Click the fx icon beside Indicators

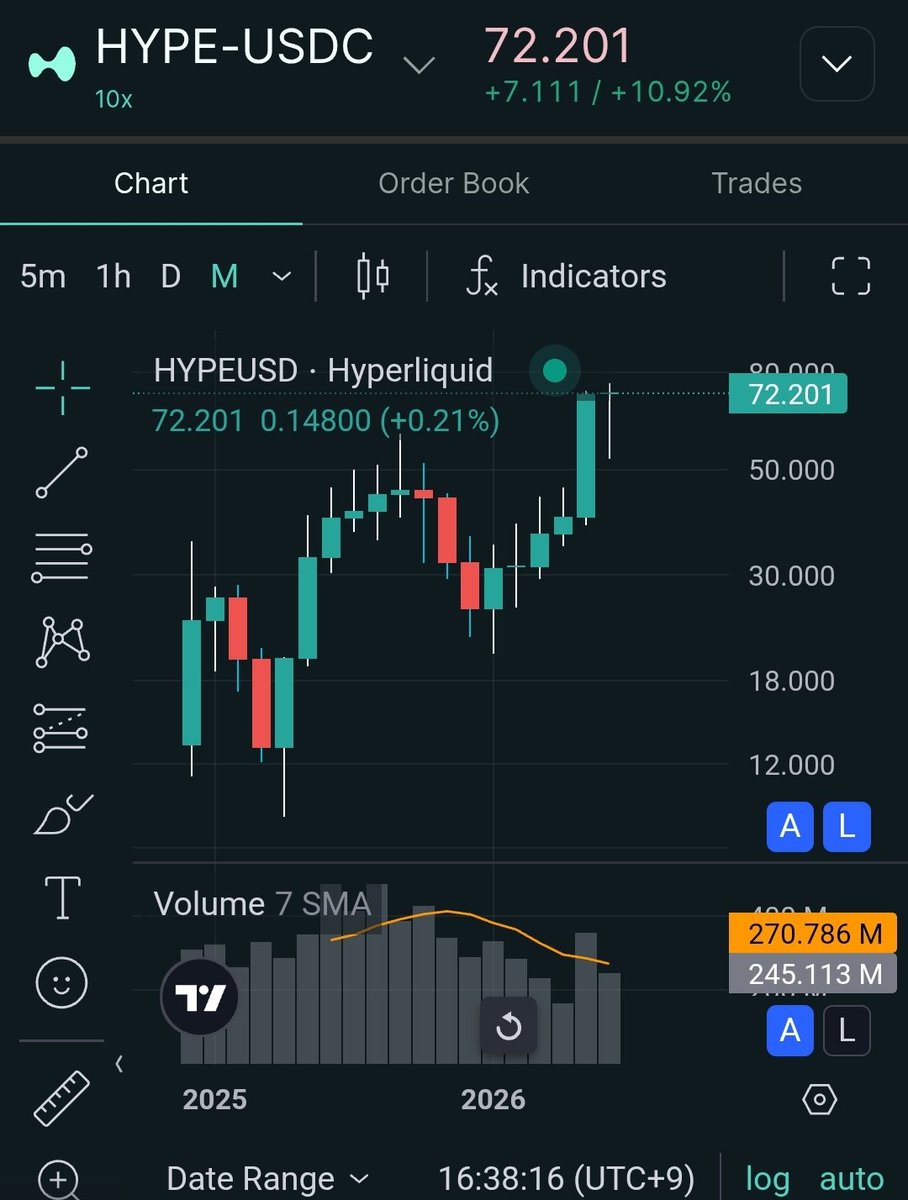(x=483, y=276)
